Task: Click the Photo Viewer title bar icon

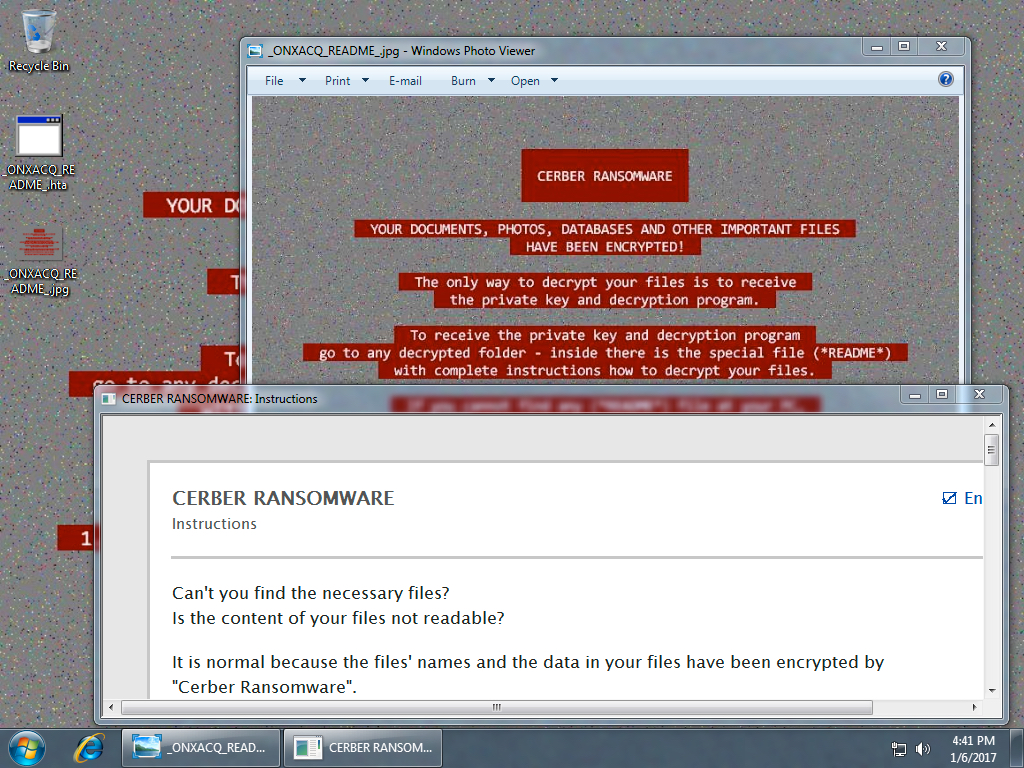Action: [255, 51]
